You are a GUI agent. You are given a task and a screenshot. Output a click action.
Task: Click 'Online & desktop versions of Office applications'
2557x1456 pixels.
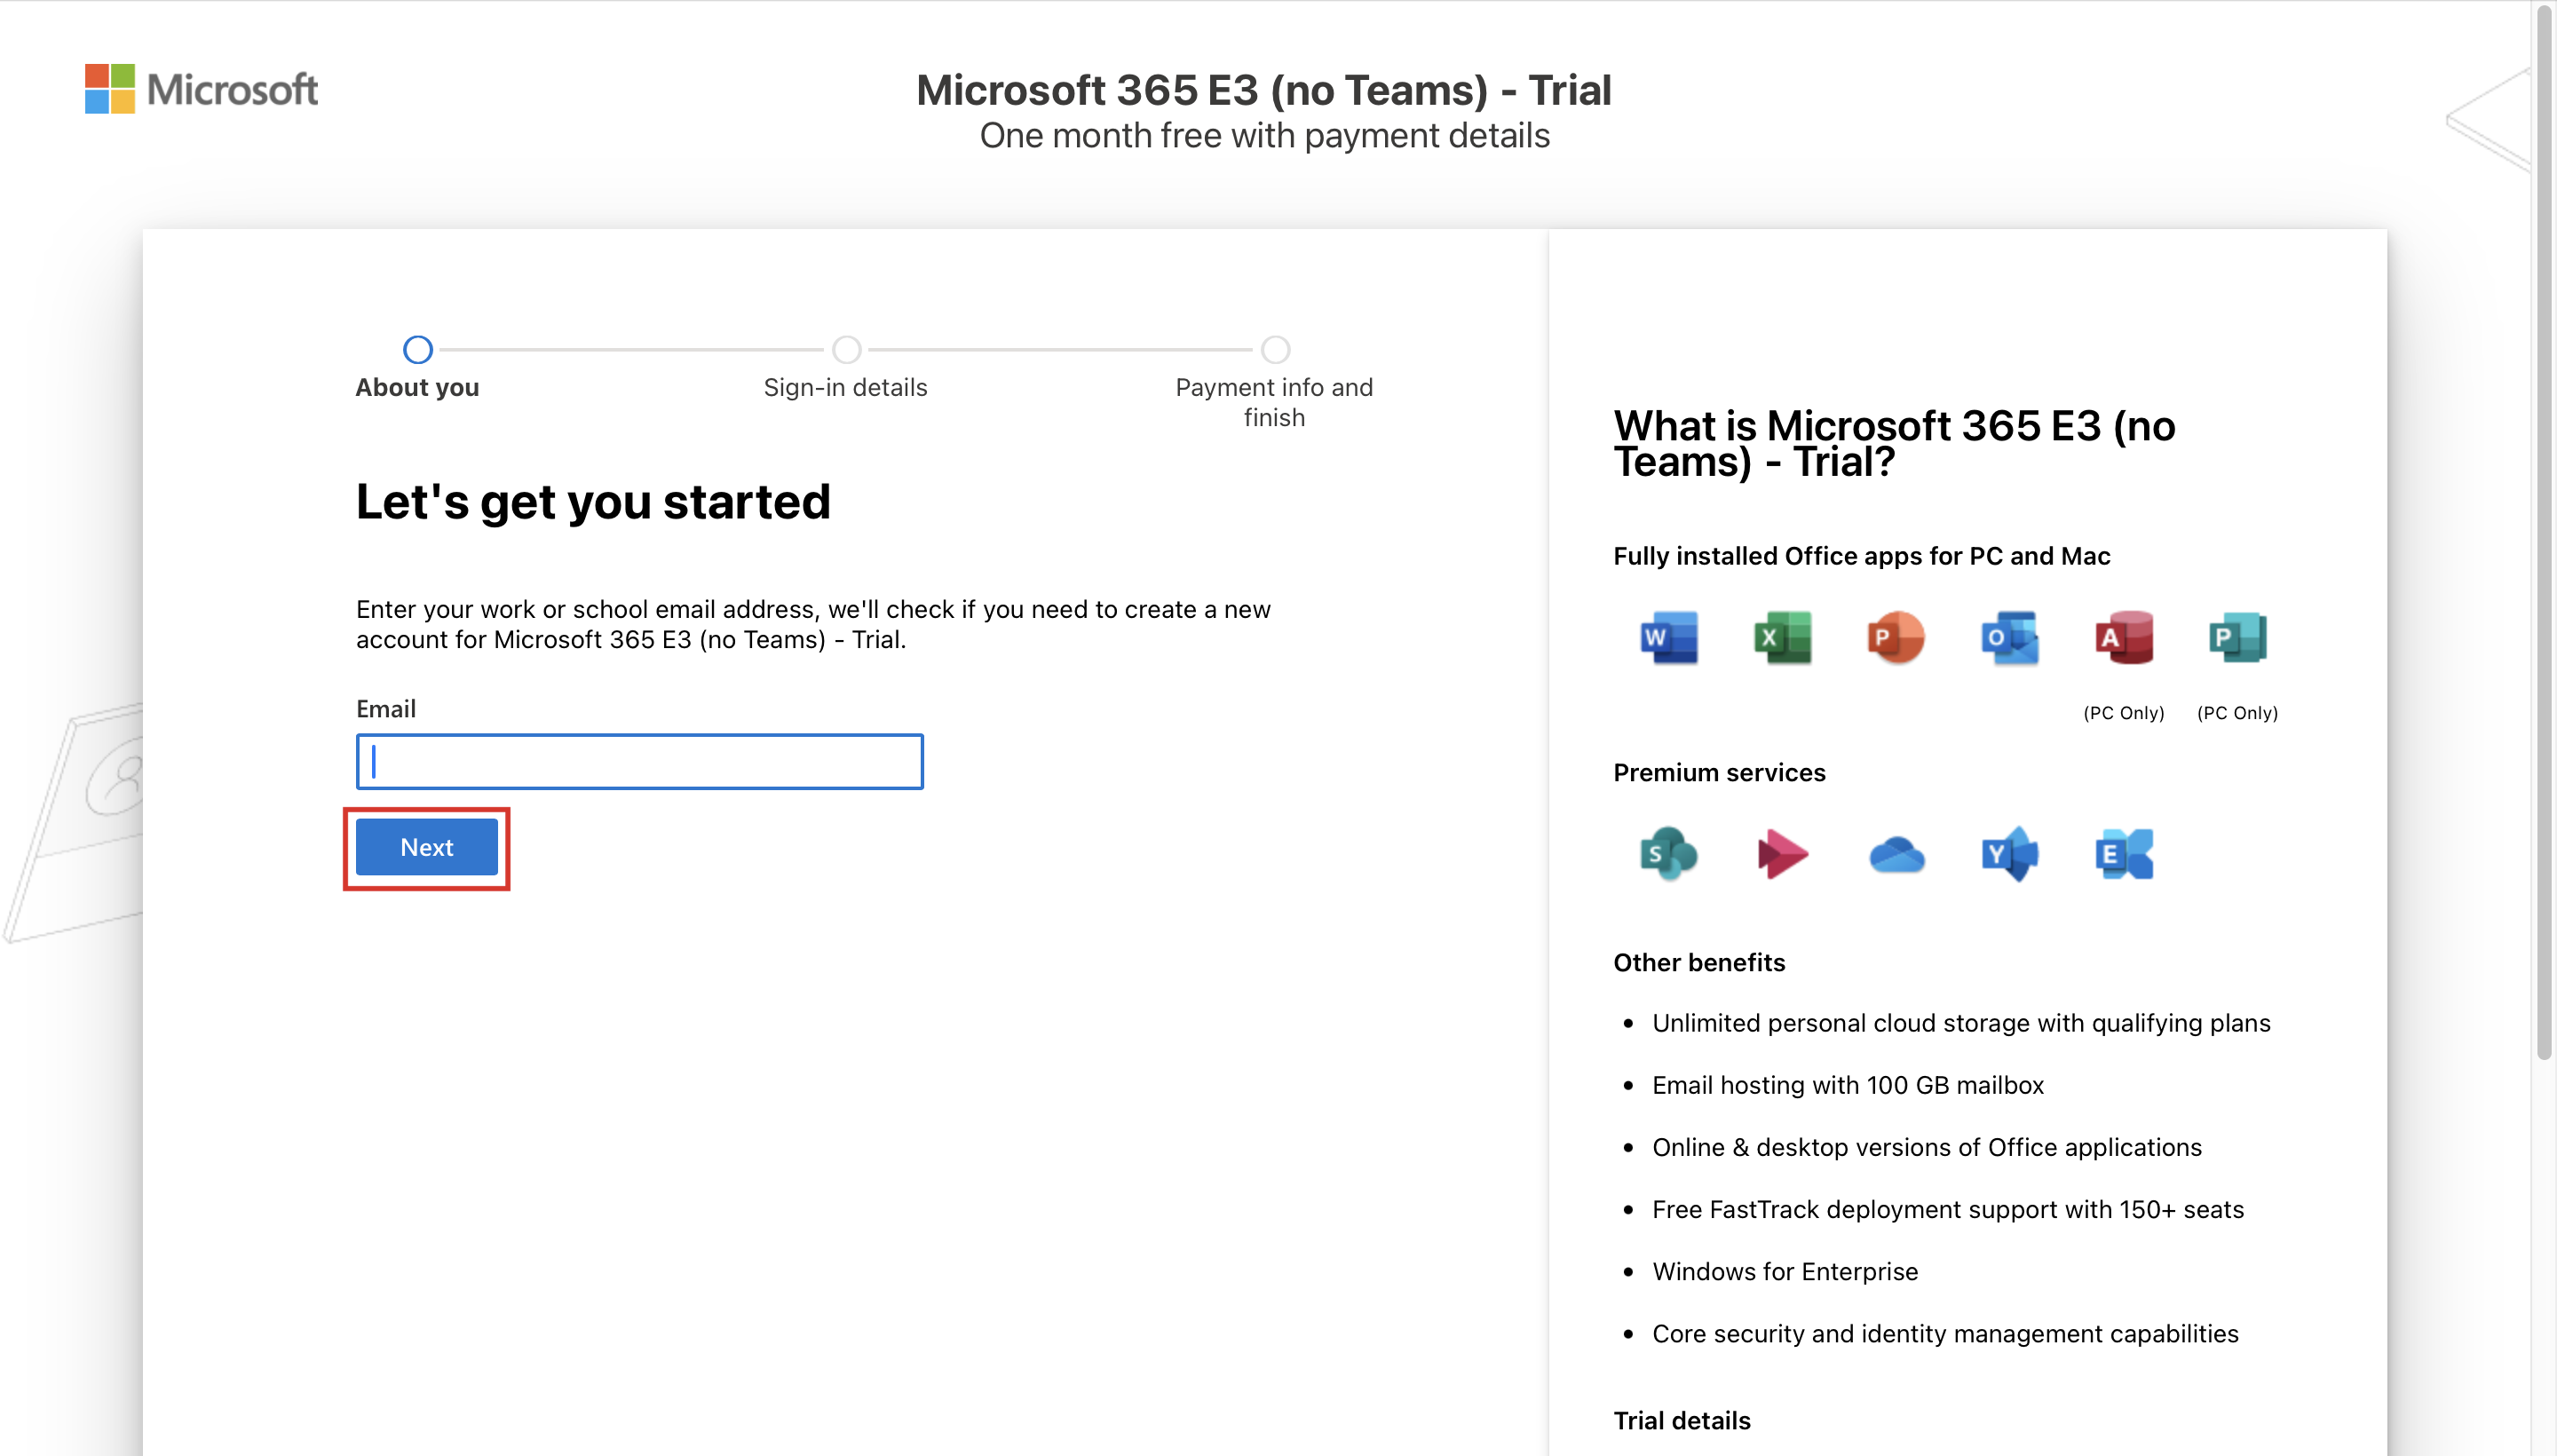click(x=1927, y=1147)
